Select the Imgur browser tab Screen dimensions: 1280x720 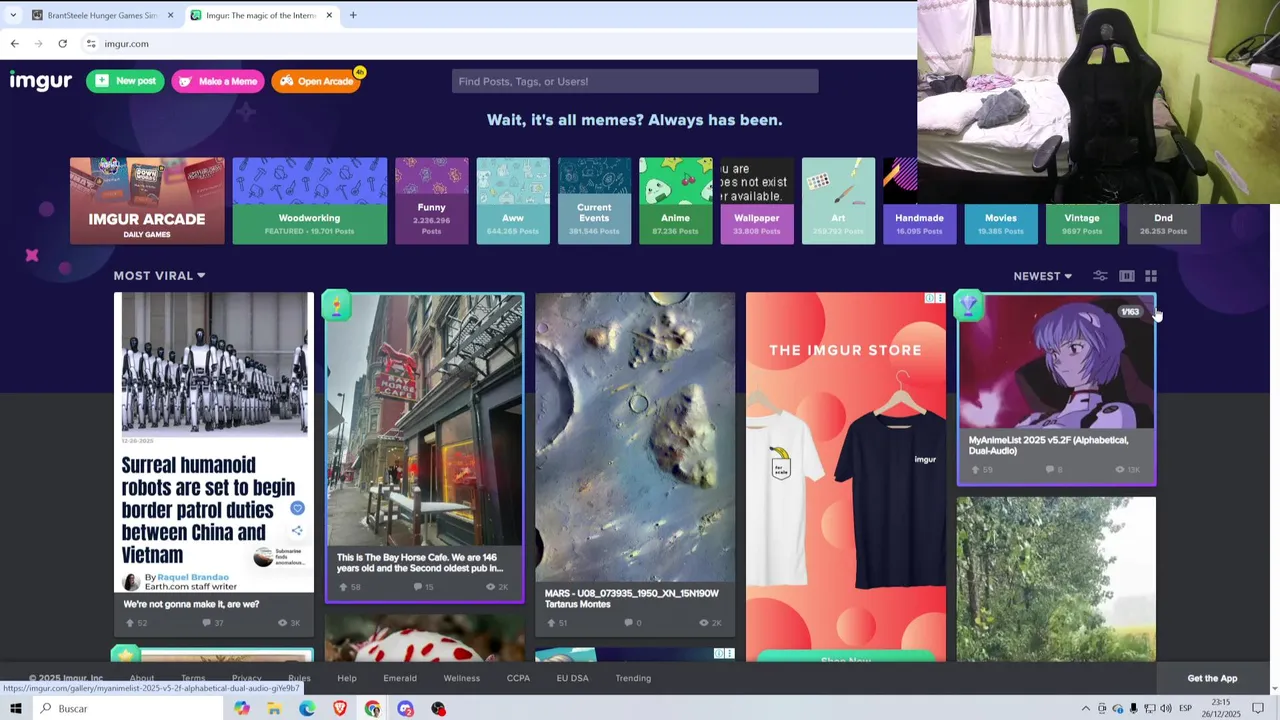[x=260, y=15]
